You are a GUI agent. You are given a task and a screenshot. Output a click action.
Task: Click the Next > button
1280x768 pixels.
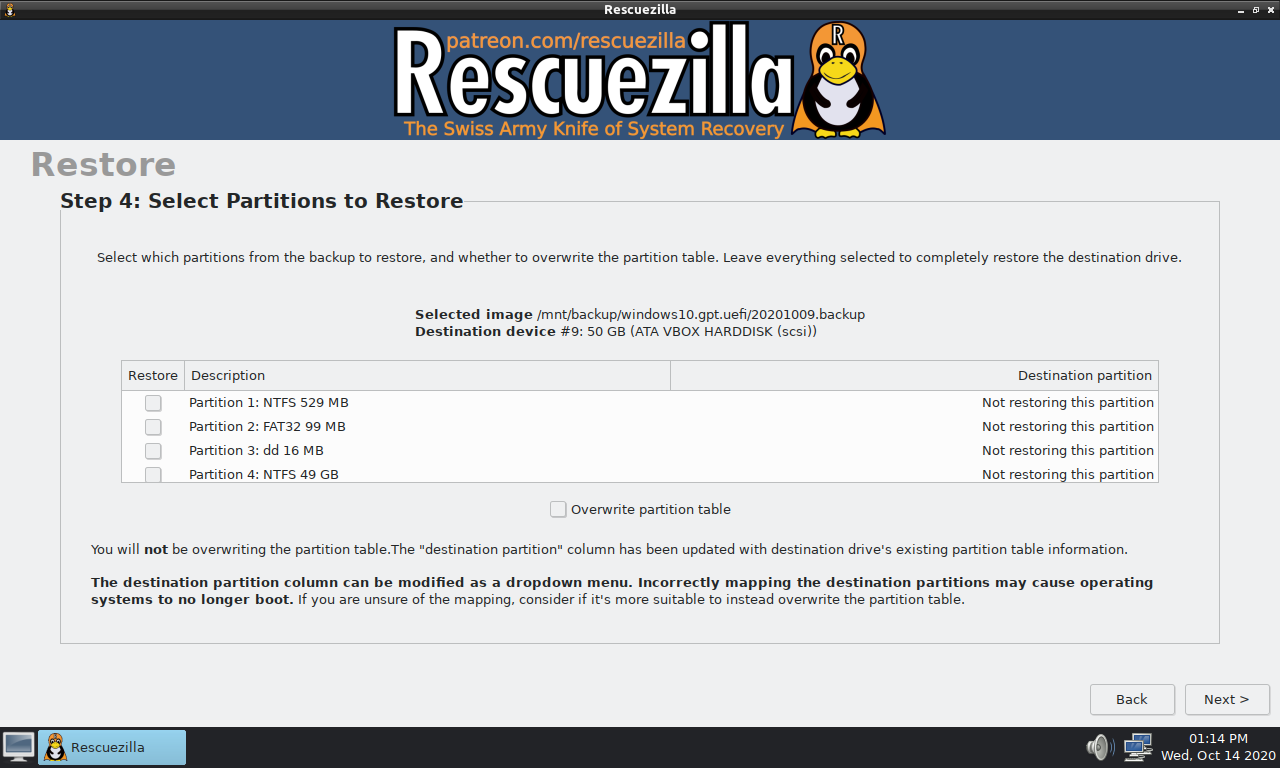point(1227,699)
